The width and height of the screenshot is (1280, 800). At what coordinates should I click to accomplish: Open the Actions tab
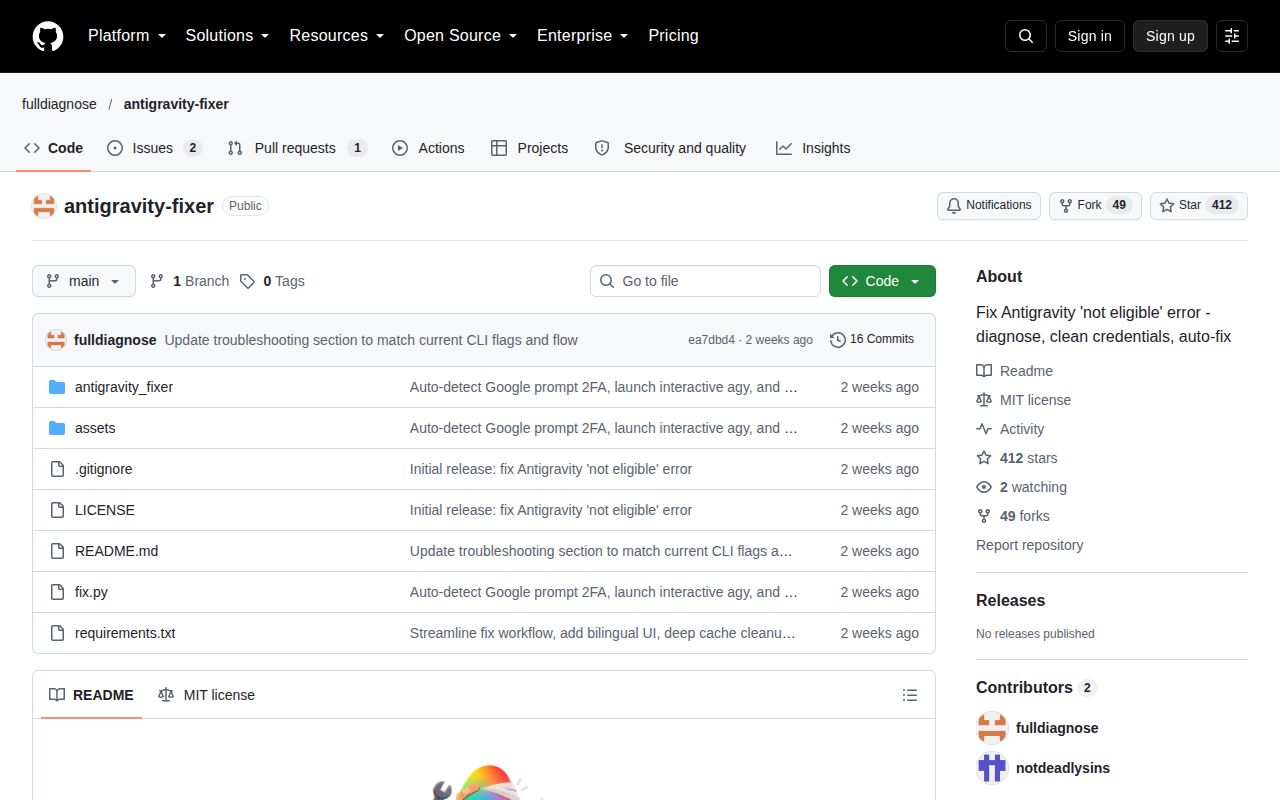tap(428, 148)
